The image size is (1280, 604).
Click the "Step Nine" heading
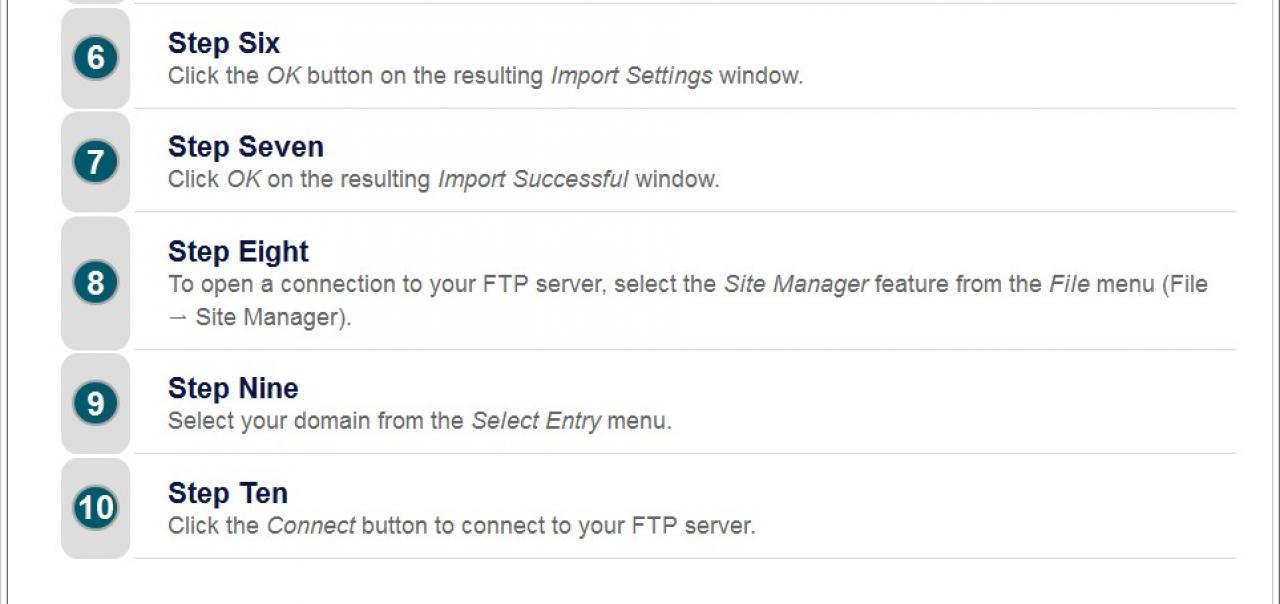(233, 388)
